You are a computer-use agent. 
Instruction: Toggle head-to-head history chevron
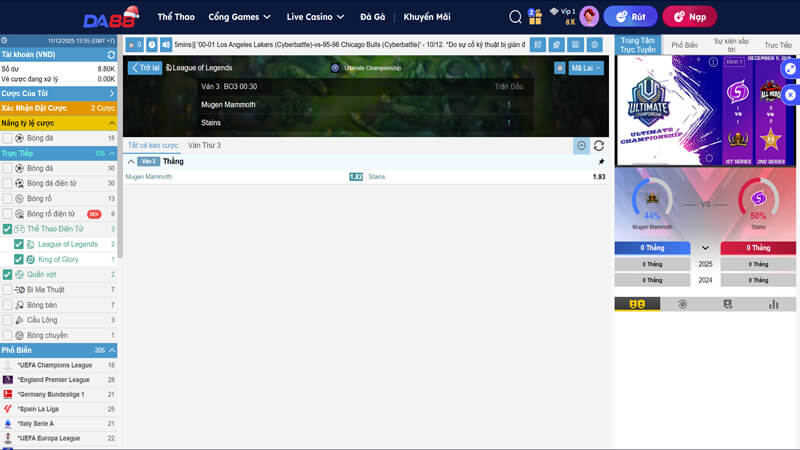pyautogui.click(x=705, y=248)
